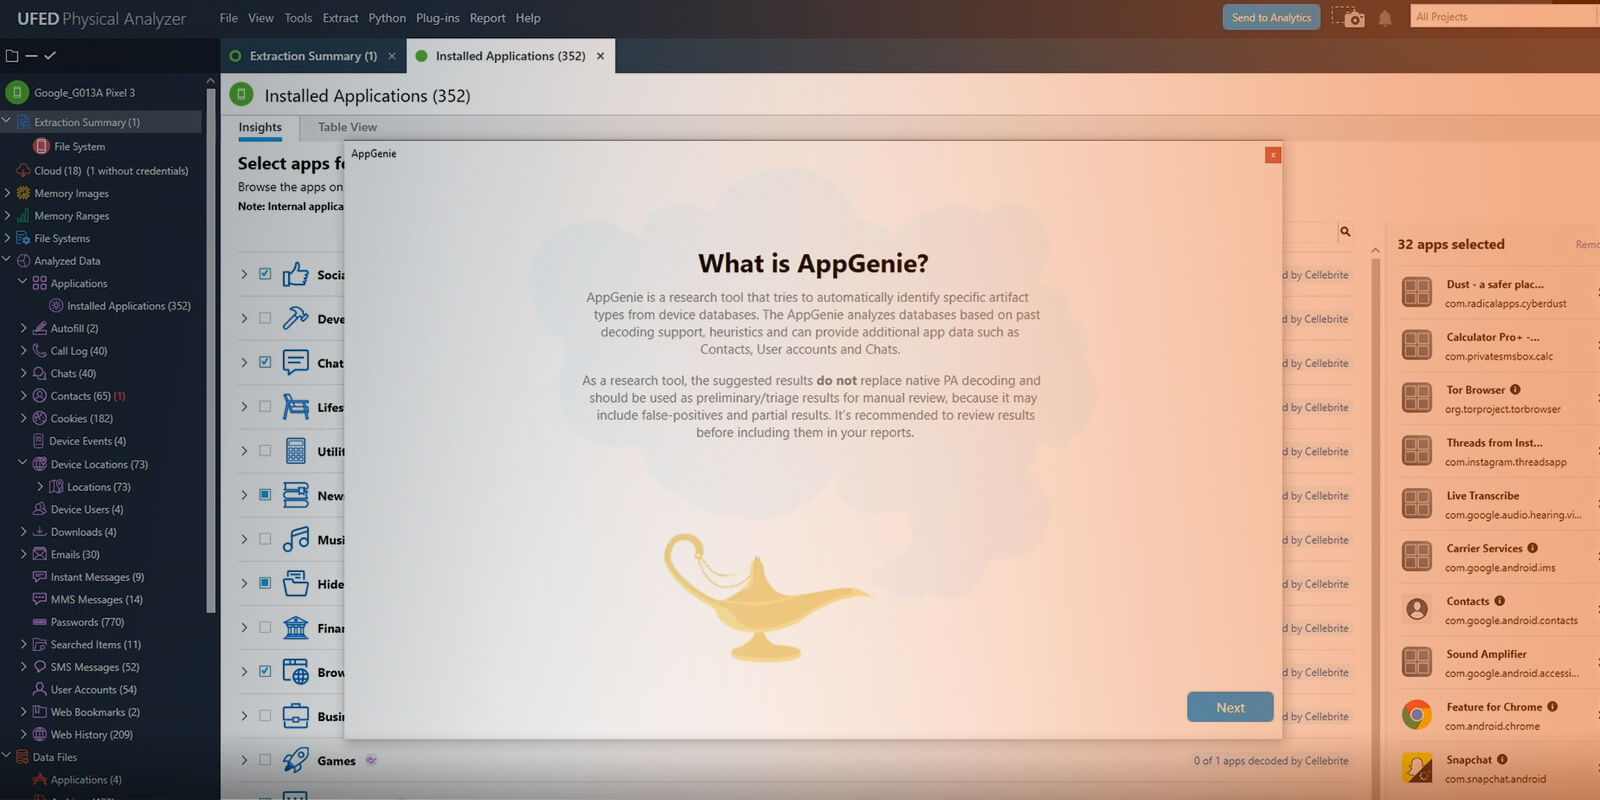Viewport: 1600px width, 800px height.
Task: Select the Chat speech-bubble category icon
Action: 295,362
